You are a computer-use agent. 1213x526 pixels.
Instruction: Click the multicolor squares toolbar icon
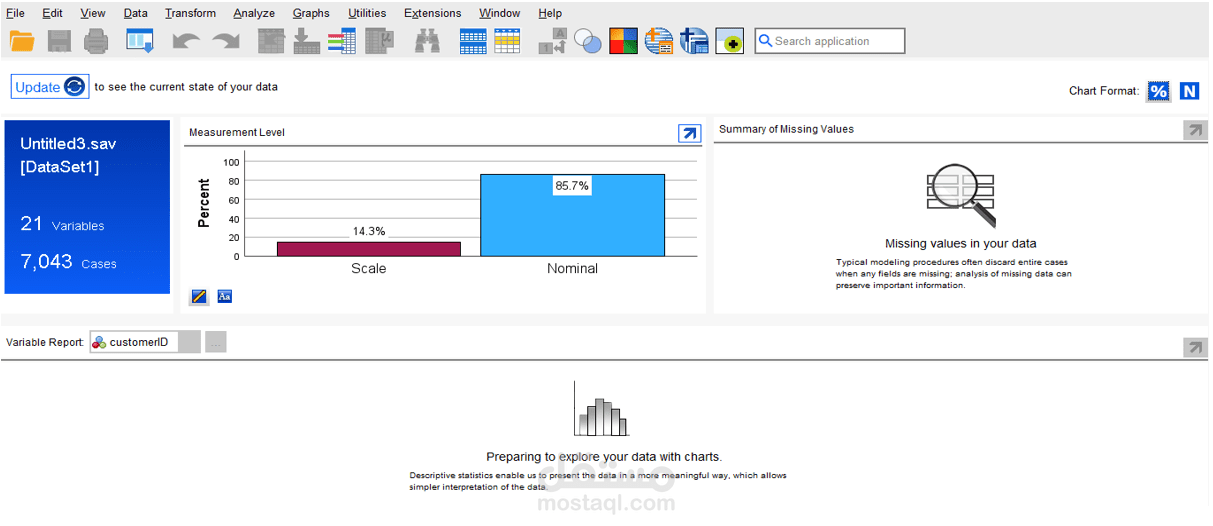[x=624, y=41]
